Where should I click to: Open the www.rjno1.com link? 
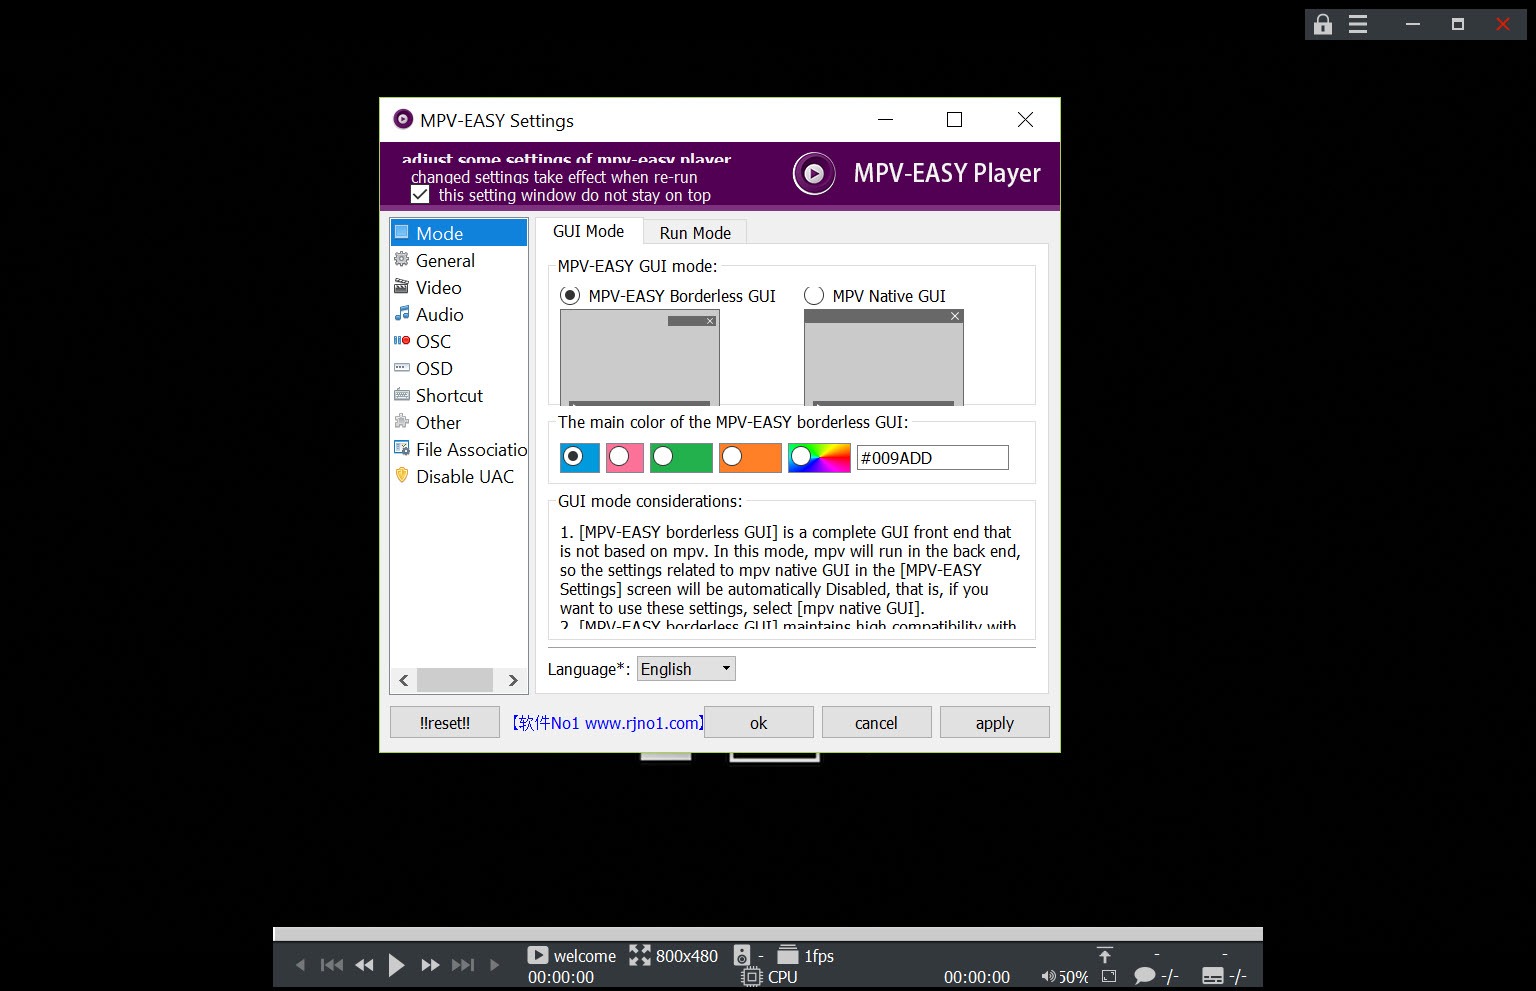point(605,722)
